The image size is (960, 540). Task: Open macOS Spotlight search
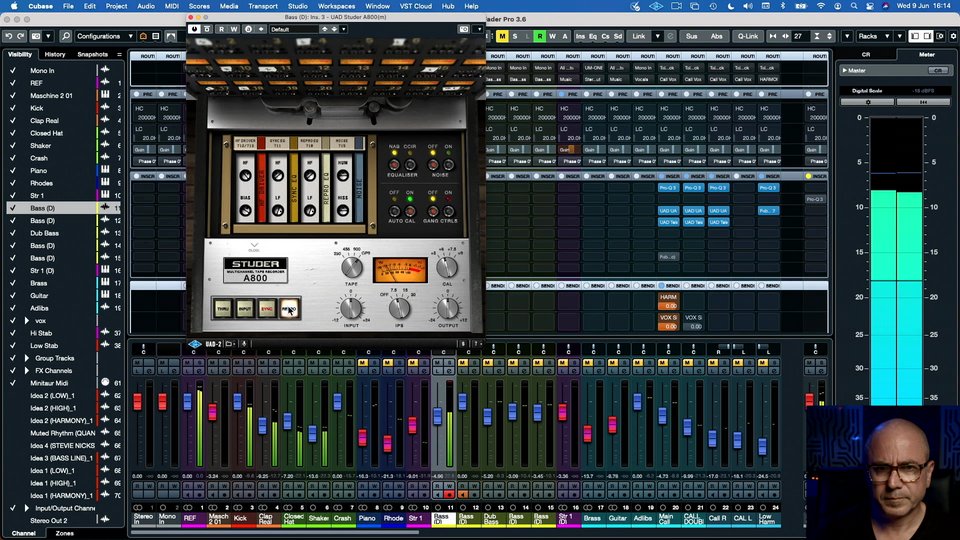[853, 6]
